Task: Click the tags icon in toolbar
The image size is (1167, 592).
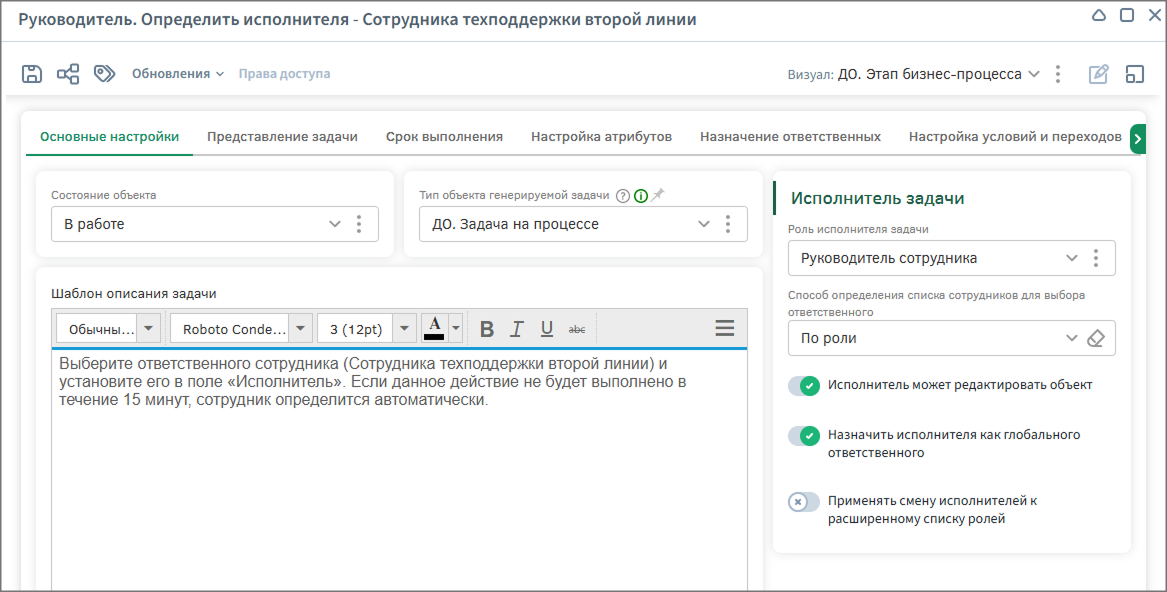Action: (104, 73)
